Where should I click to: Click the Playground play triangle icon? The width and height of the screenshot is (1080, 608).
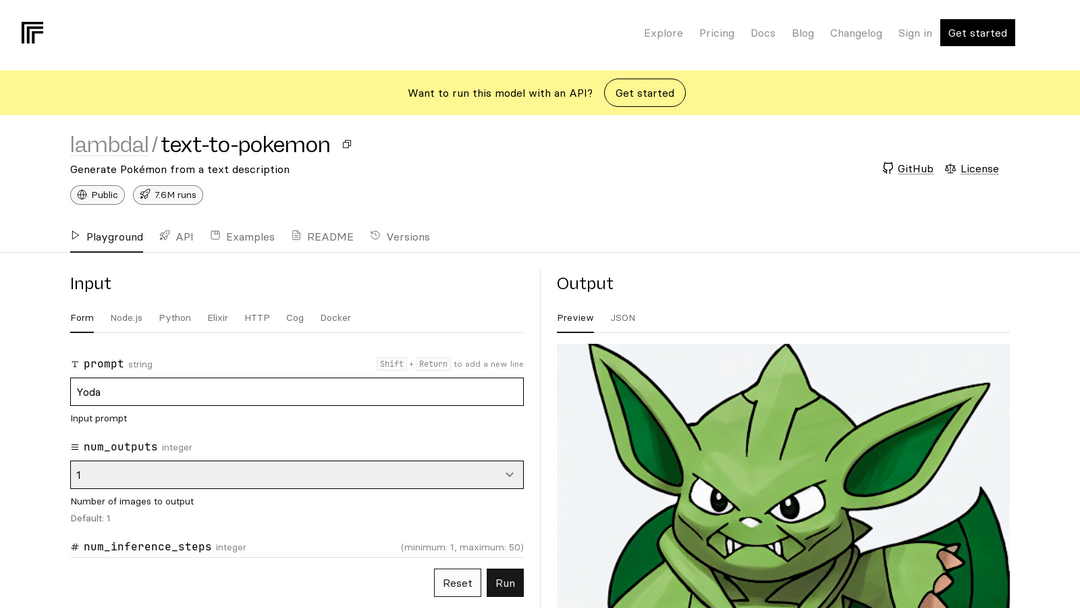point(75,235)
